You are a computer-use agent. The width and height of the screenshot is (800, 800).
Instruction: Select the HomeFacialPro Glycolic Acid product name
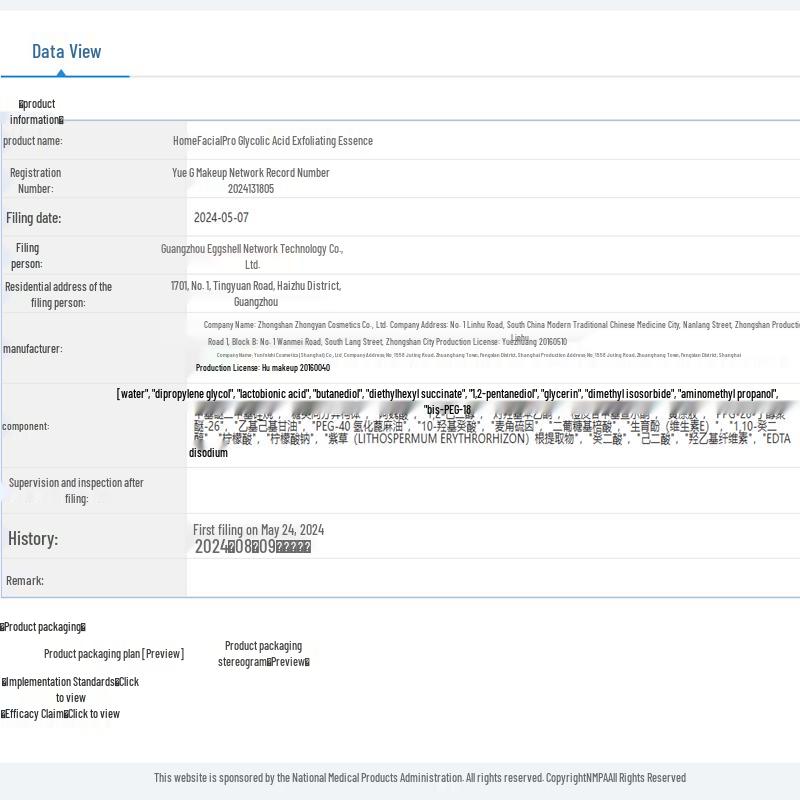272,141
